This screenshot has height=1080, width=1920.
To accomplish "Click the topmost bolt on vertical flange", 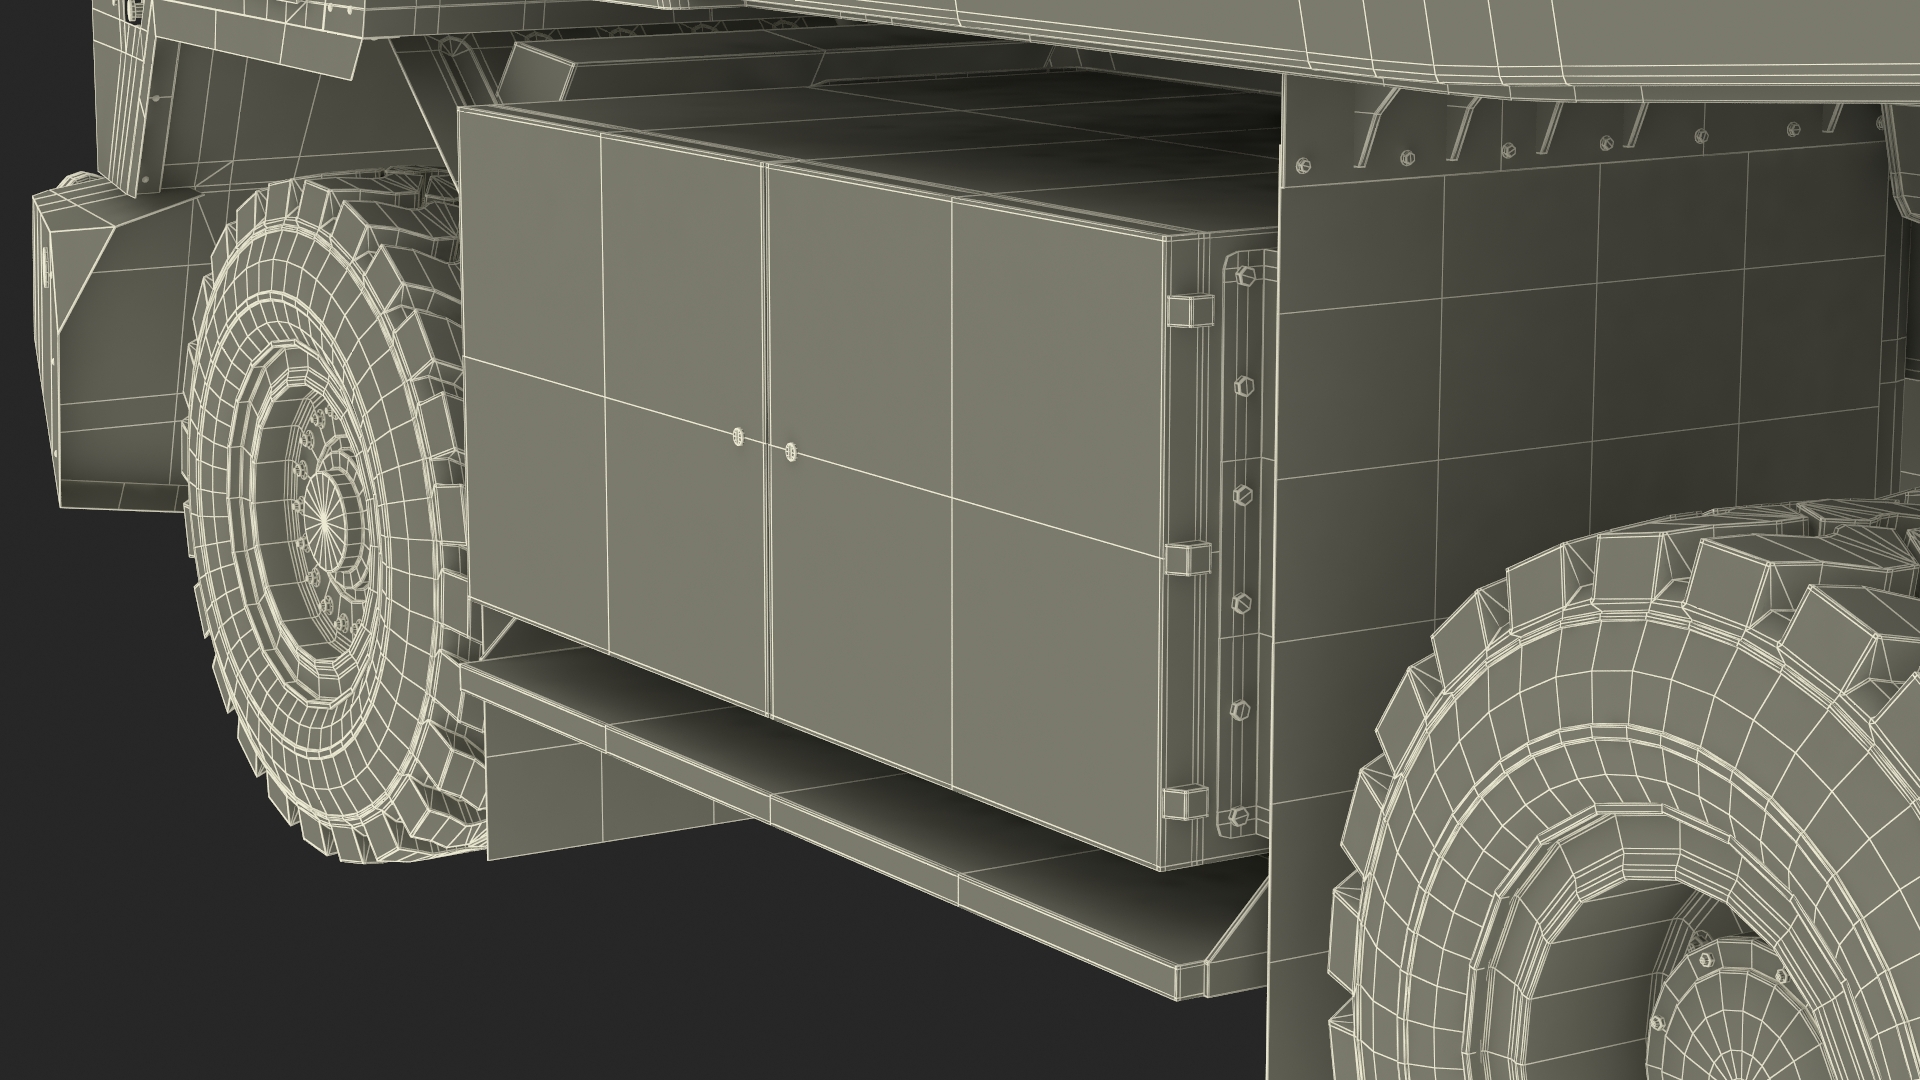I will [1245, 277].
